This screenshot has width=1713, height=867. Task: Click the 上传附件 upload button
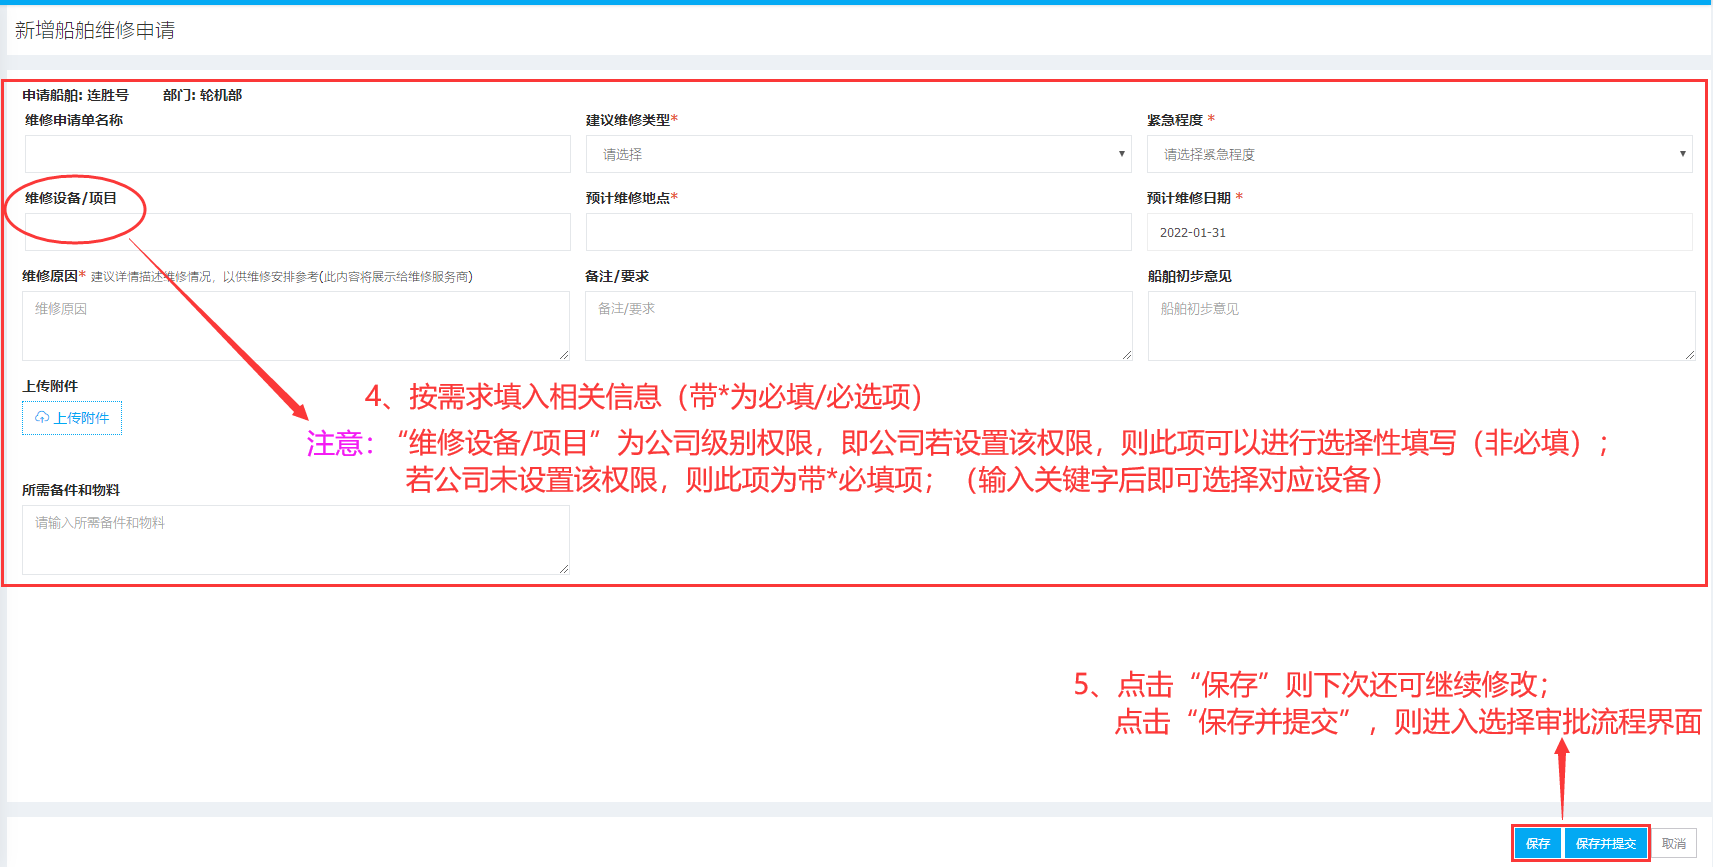72,418
